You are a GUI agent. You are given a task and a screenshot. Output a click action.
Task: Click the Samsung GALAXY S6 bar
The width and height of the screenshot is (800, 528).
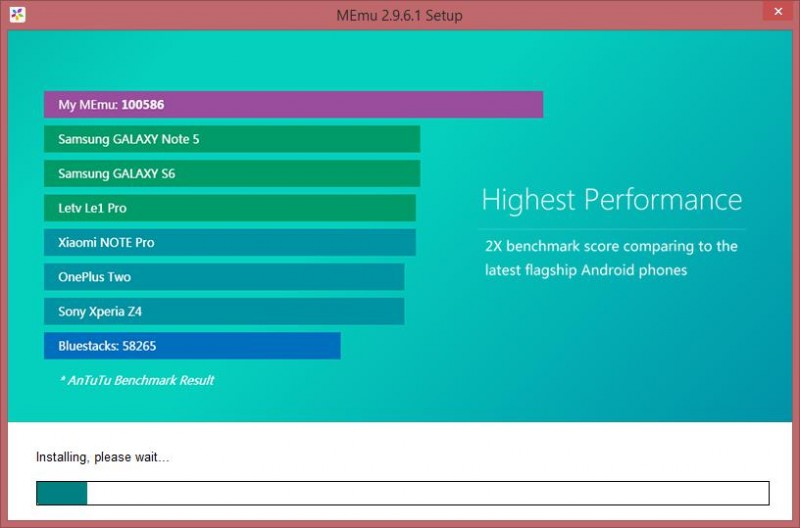pyautogui.click(x=232, y=173)
